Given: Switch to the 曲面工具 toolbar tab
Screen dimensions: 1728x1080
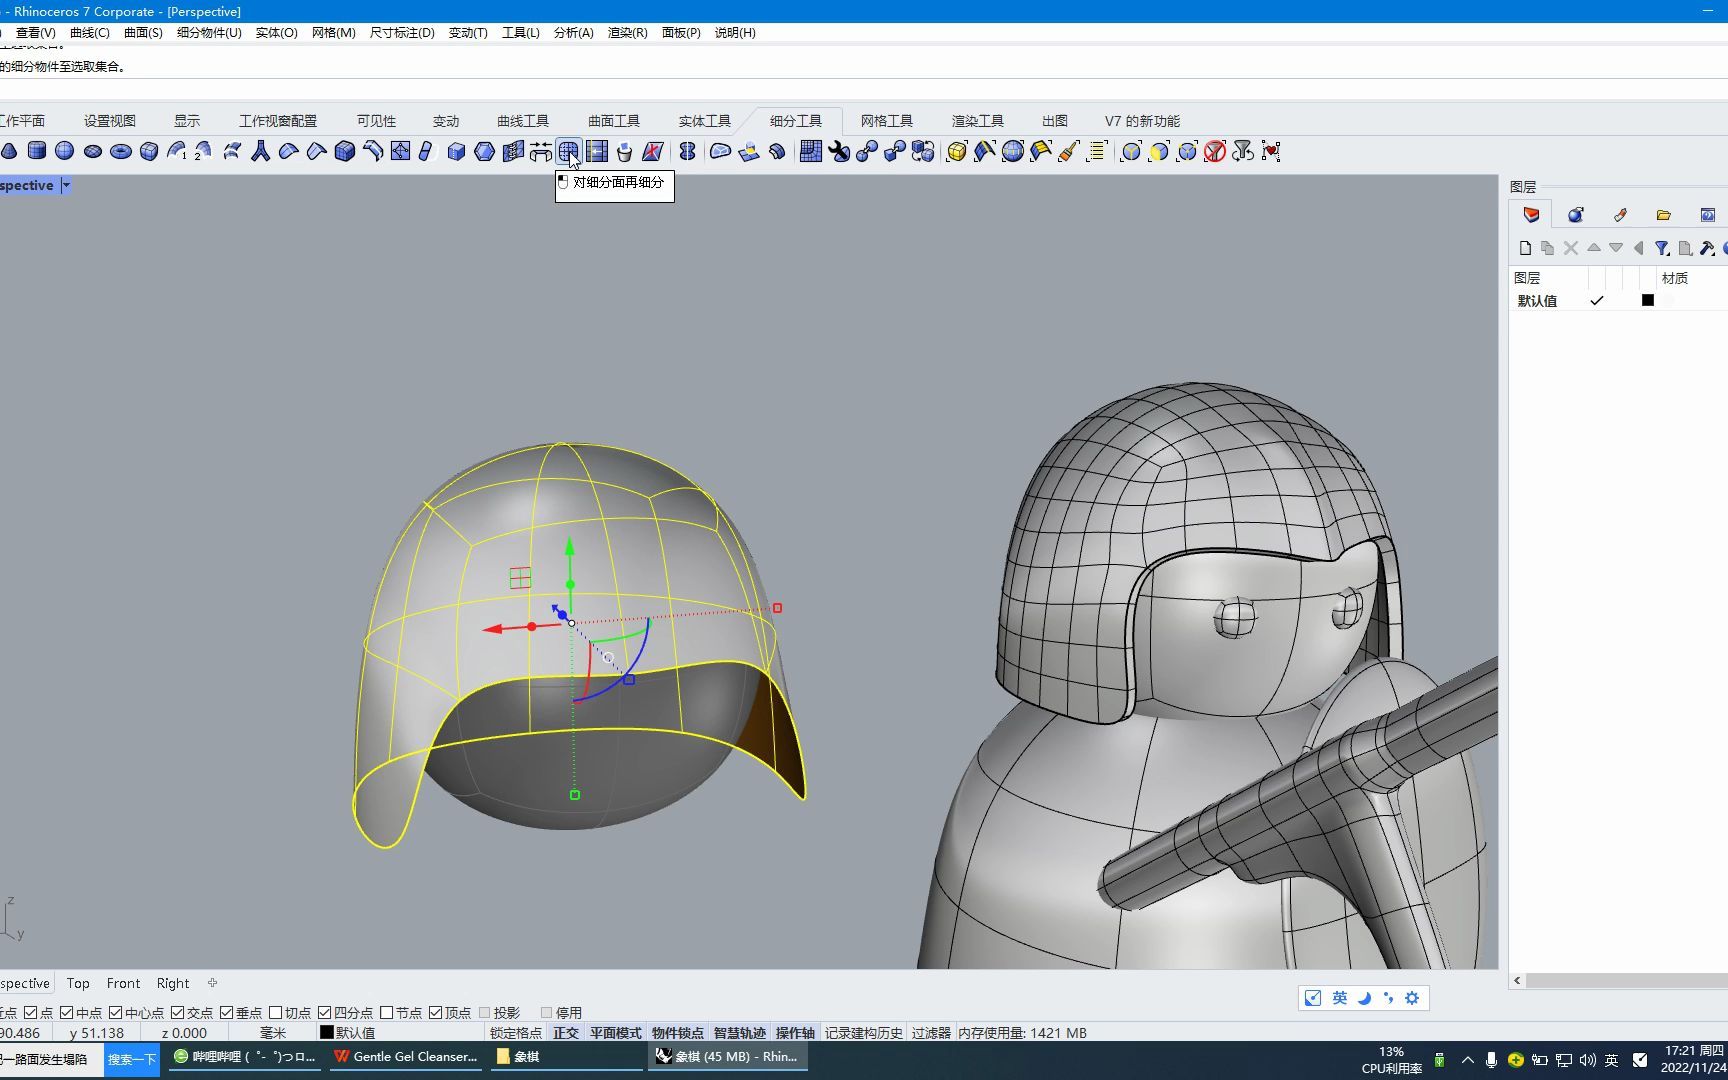Looking at the screenshot, I should click(x=613, y=121).
